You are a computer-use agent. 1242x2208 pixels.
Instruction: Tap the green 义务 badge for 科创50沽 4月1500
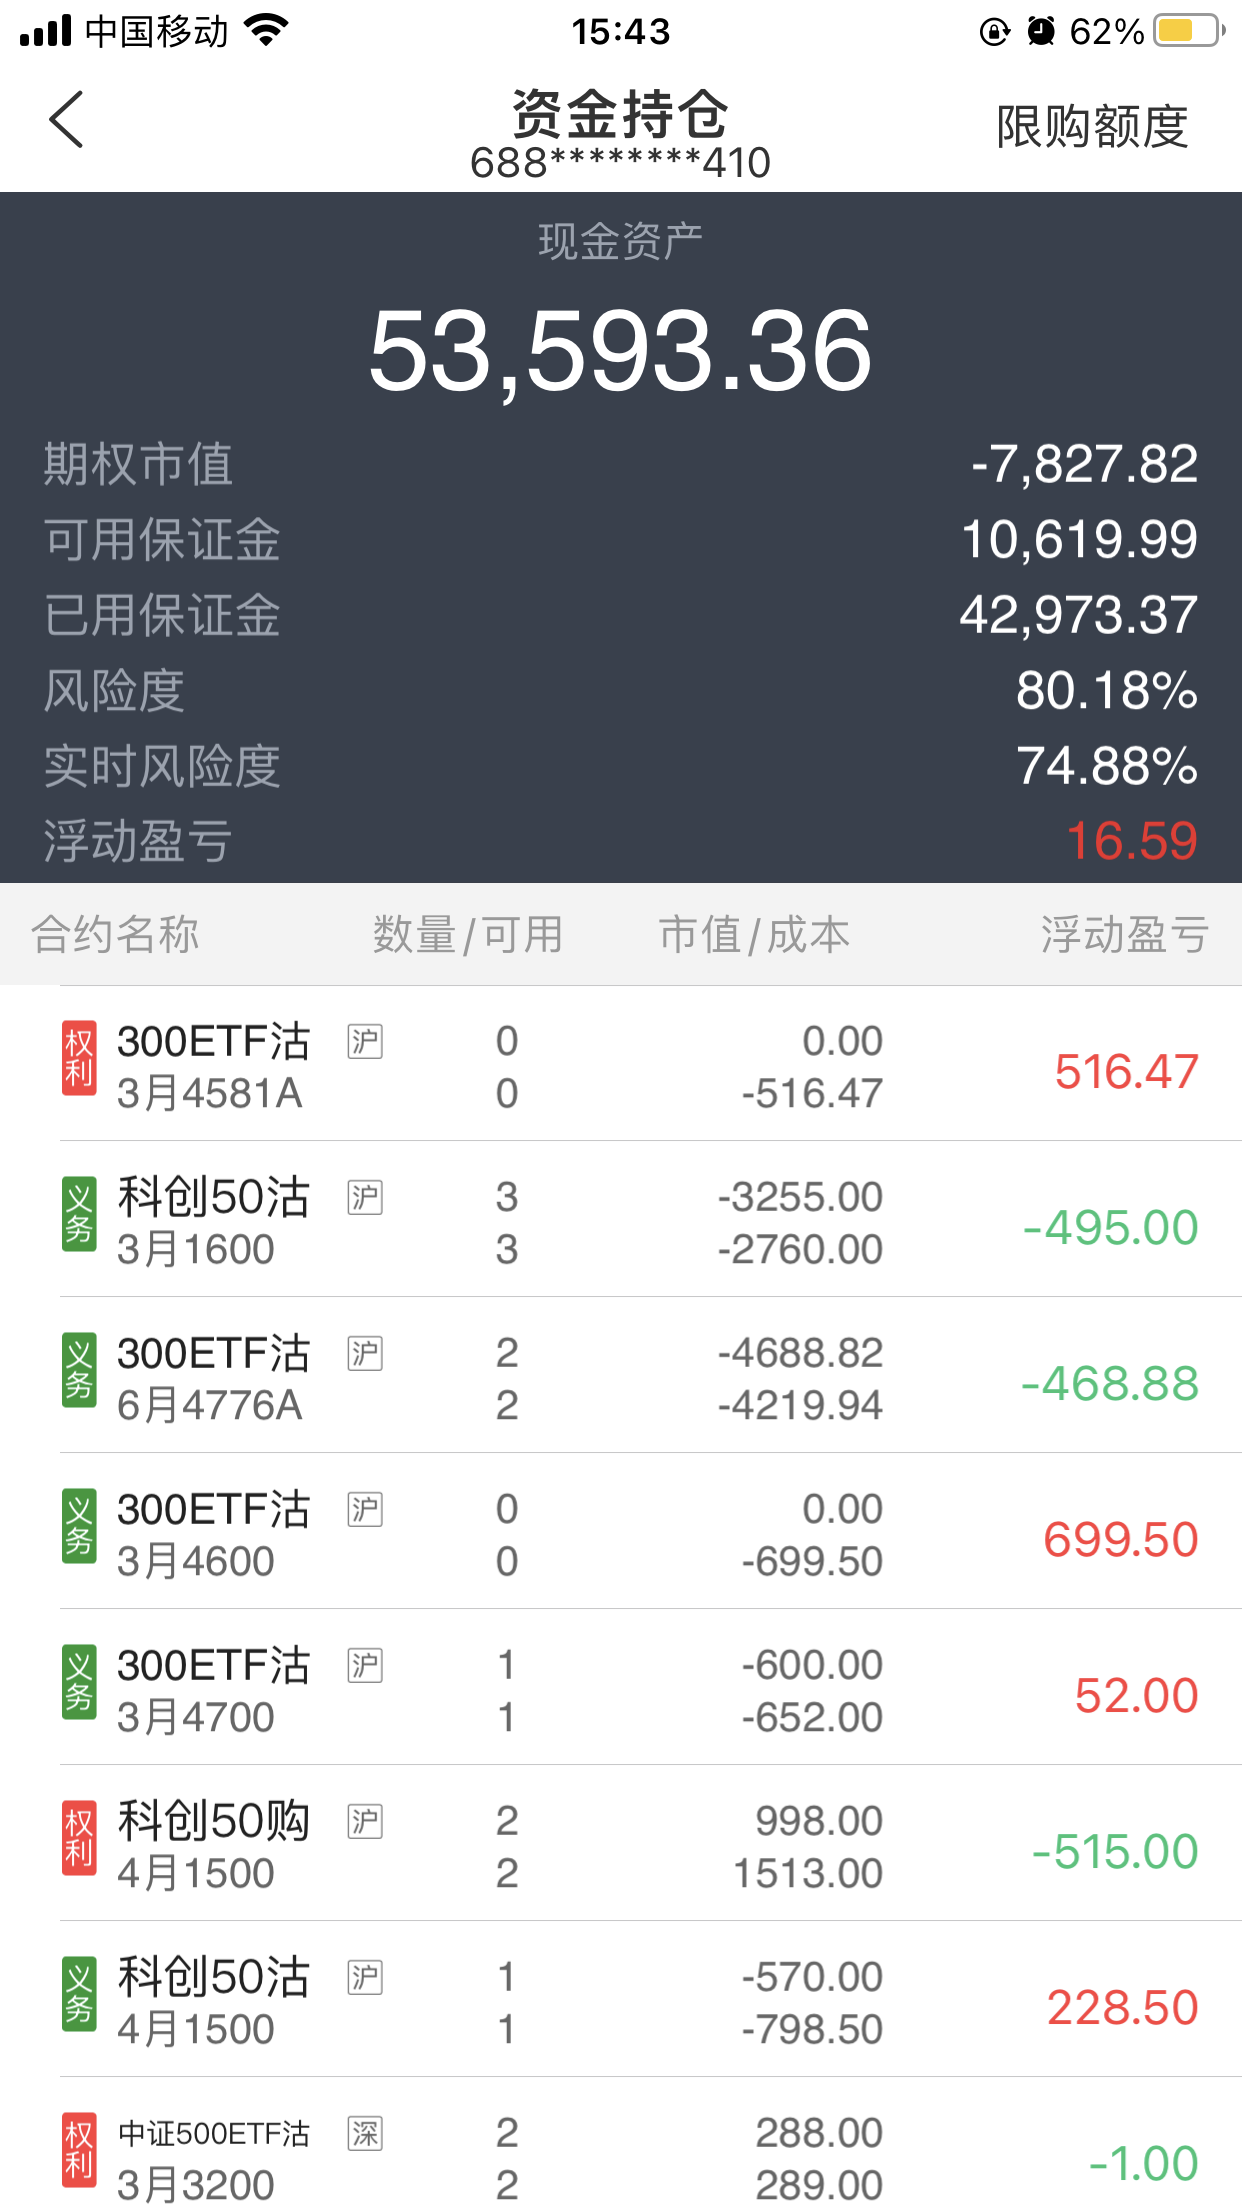[79, 1994]
